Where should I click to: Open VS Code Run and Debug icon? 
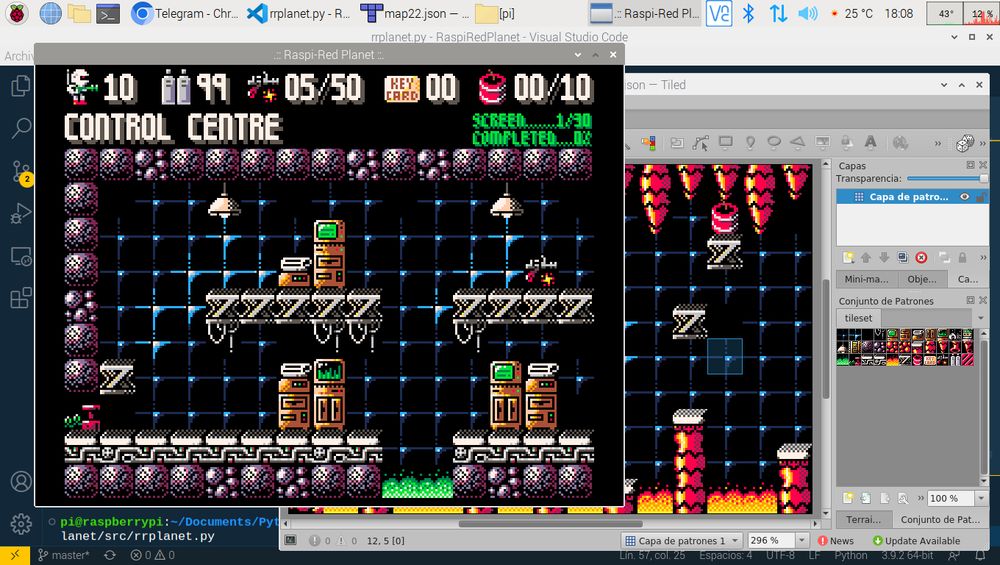tap(20, 214)
